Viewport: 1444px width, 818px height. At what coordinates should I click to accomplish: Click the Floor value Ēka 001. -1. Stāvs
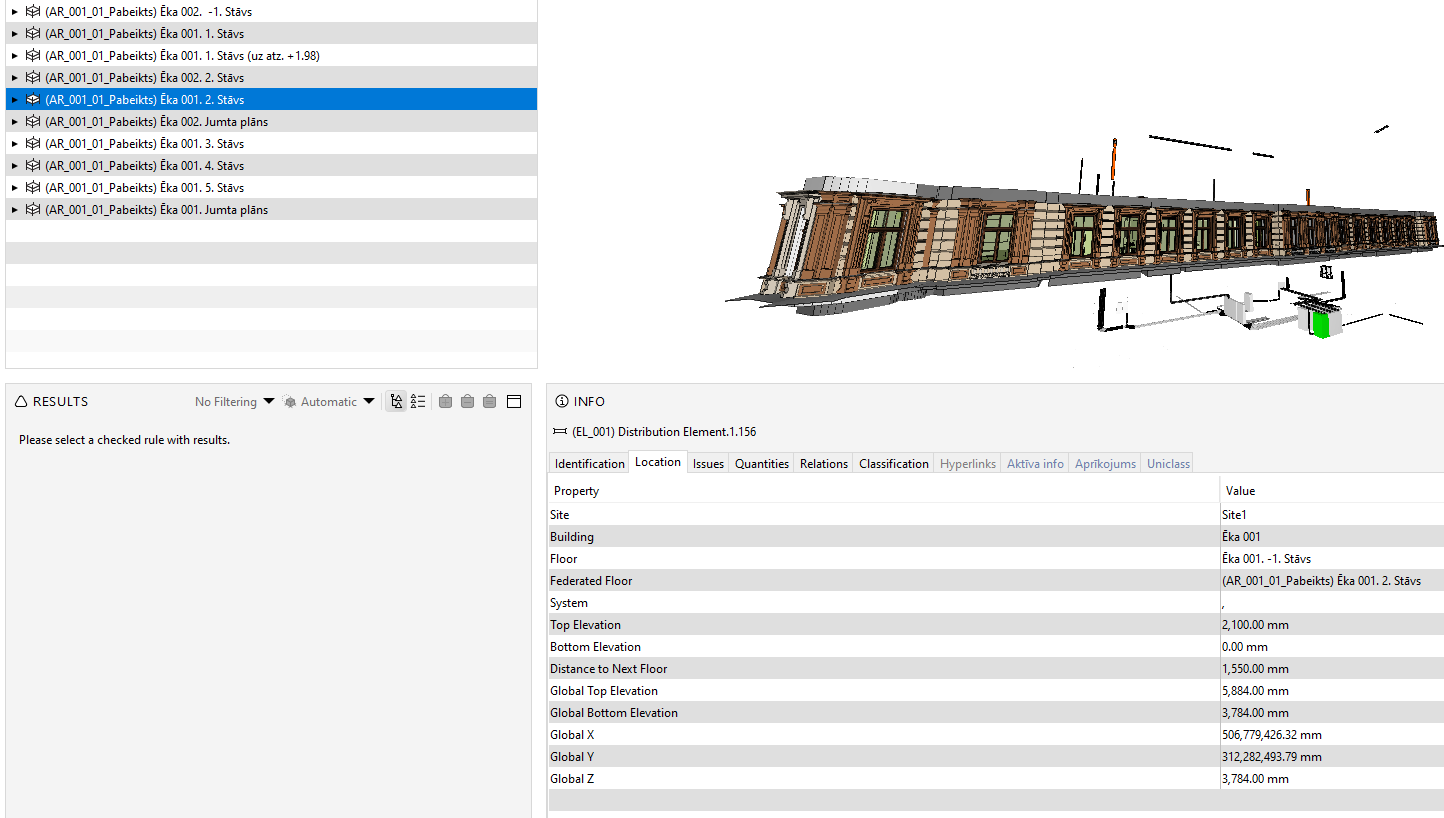[x=1332, y=559]
